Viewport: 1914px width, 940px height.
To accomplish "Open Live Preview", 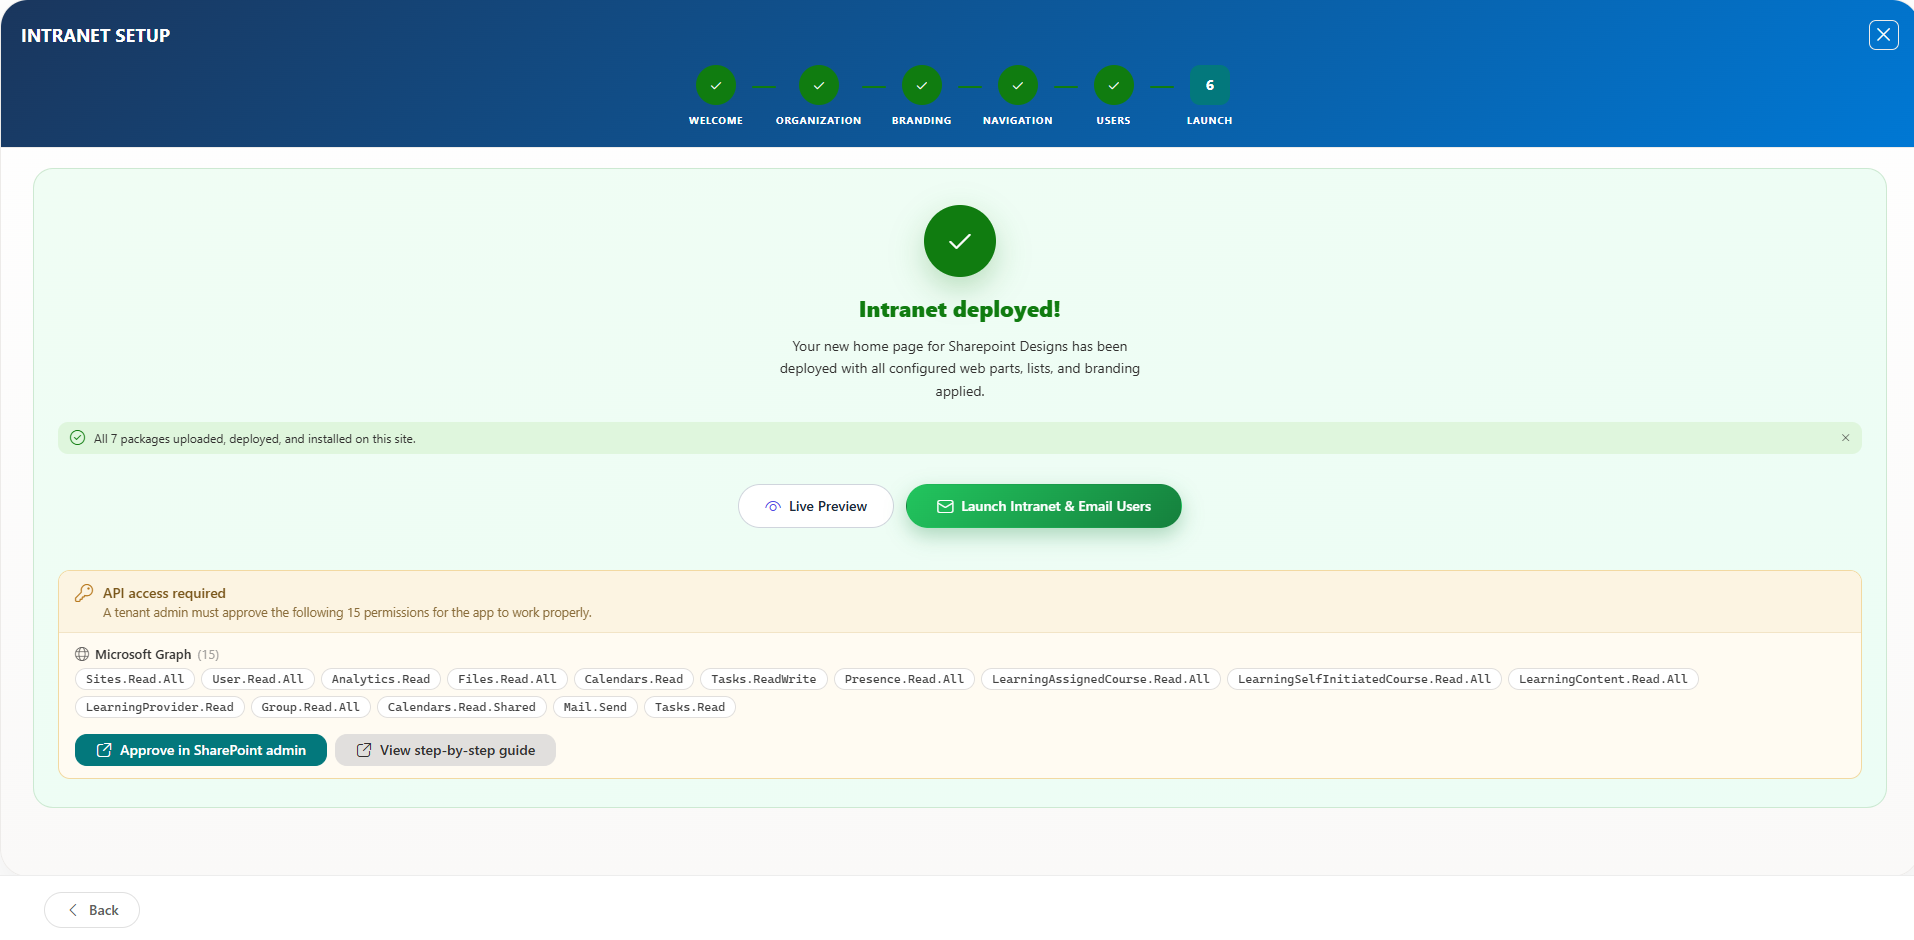I will [x=816, y=506].
